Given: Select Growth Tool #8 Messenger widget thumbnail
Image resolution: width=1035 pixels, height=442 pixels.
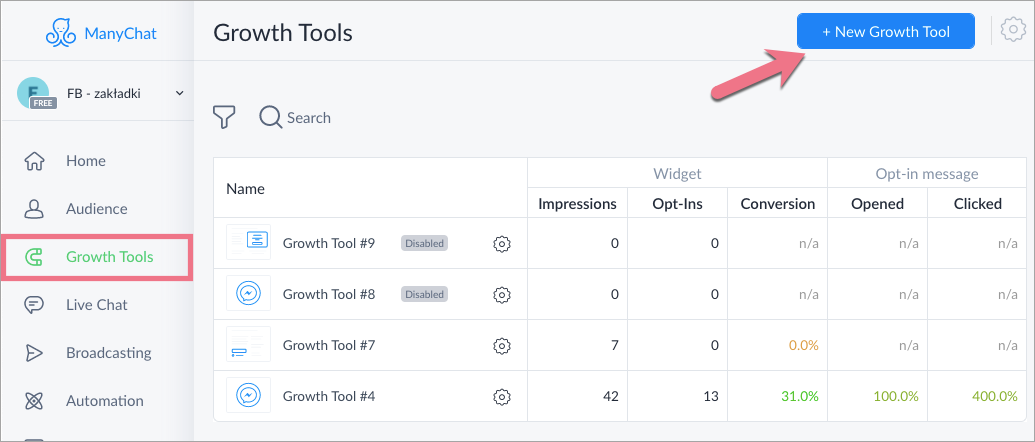Looking at the screenshot, I should coord(248,294).
